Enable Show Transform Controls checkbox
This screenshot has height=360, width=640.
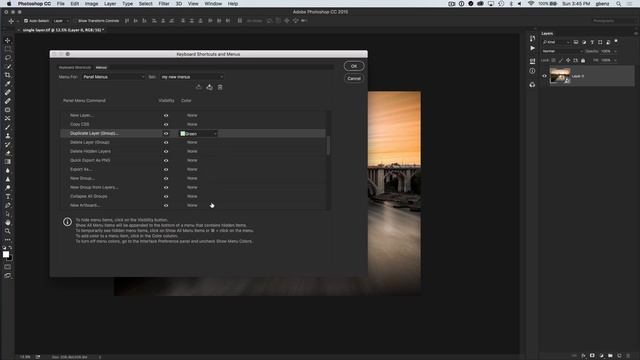75,20
